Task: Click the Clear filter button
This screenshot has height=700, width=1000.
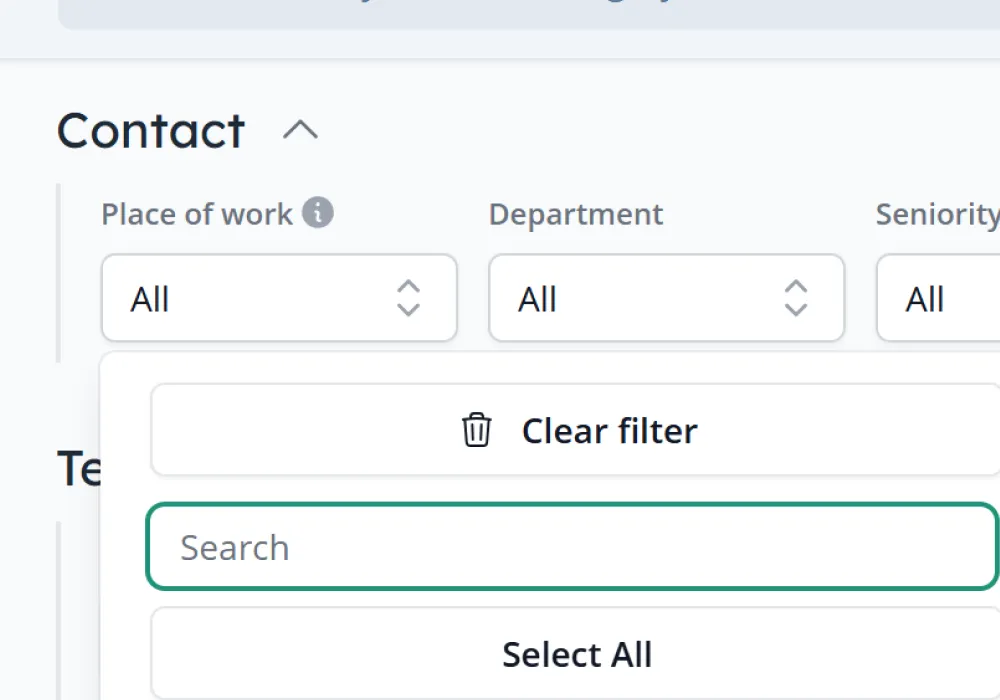Action: pos(575,430)
